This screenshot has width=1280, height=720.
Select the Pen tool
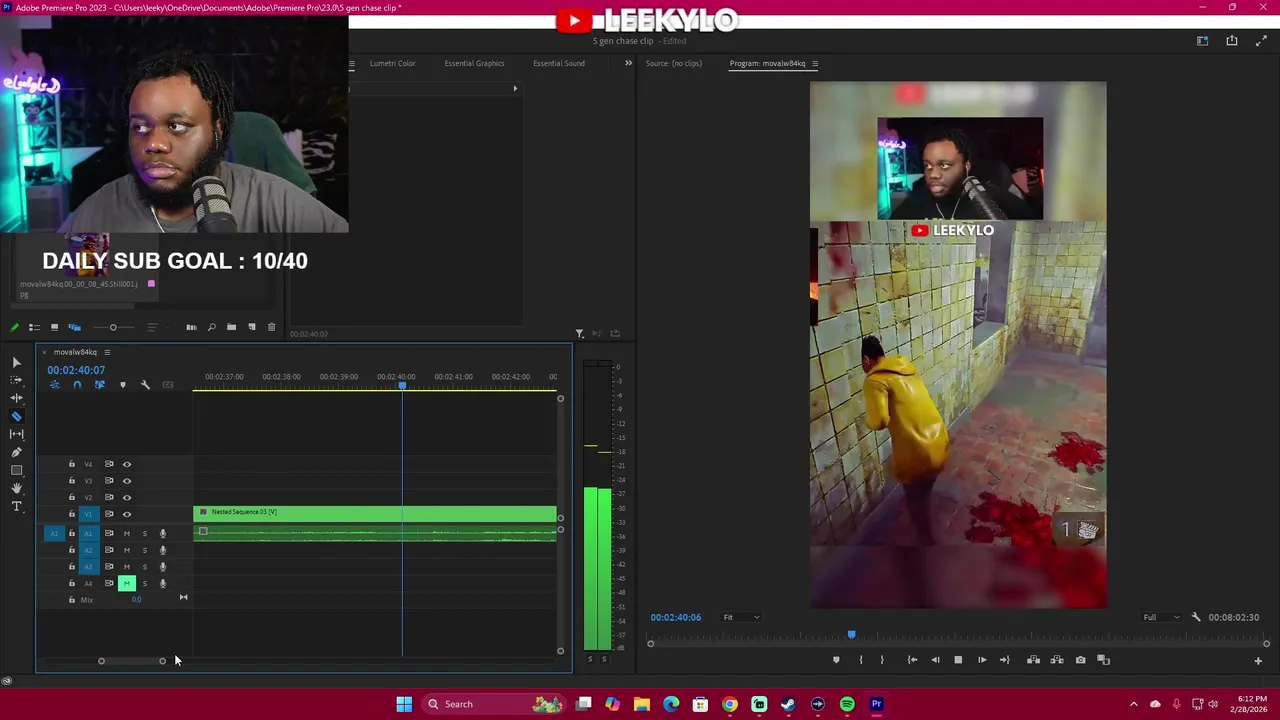coord(16,452)
